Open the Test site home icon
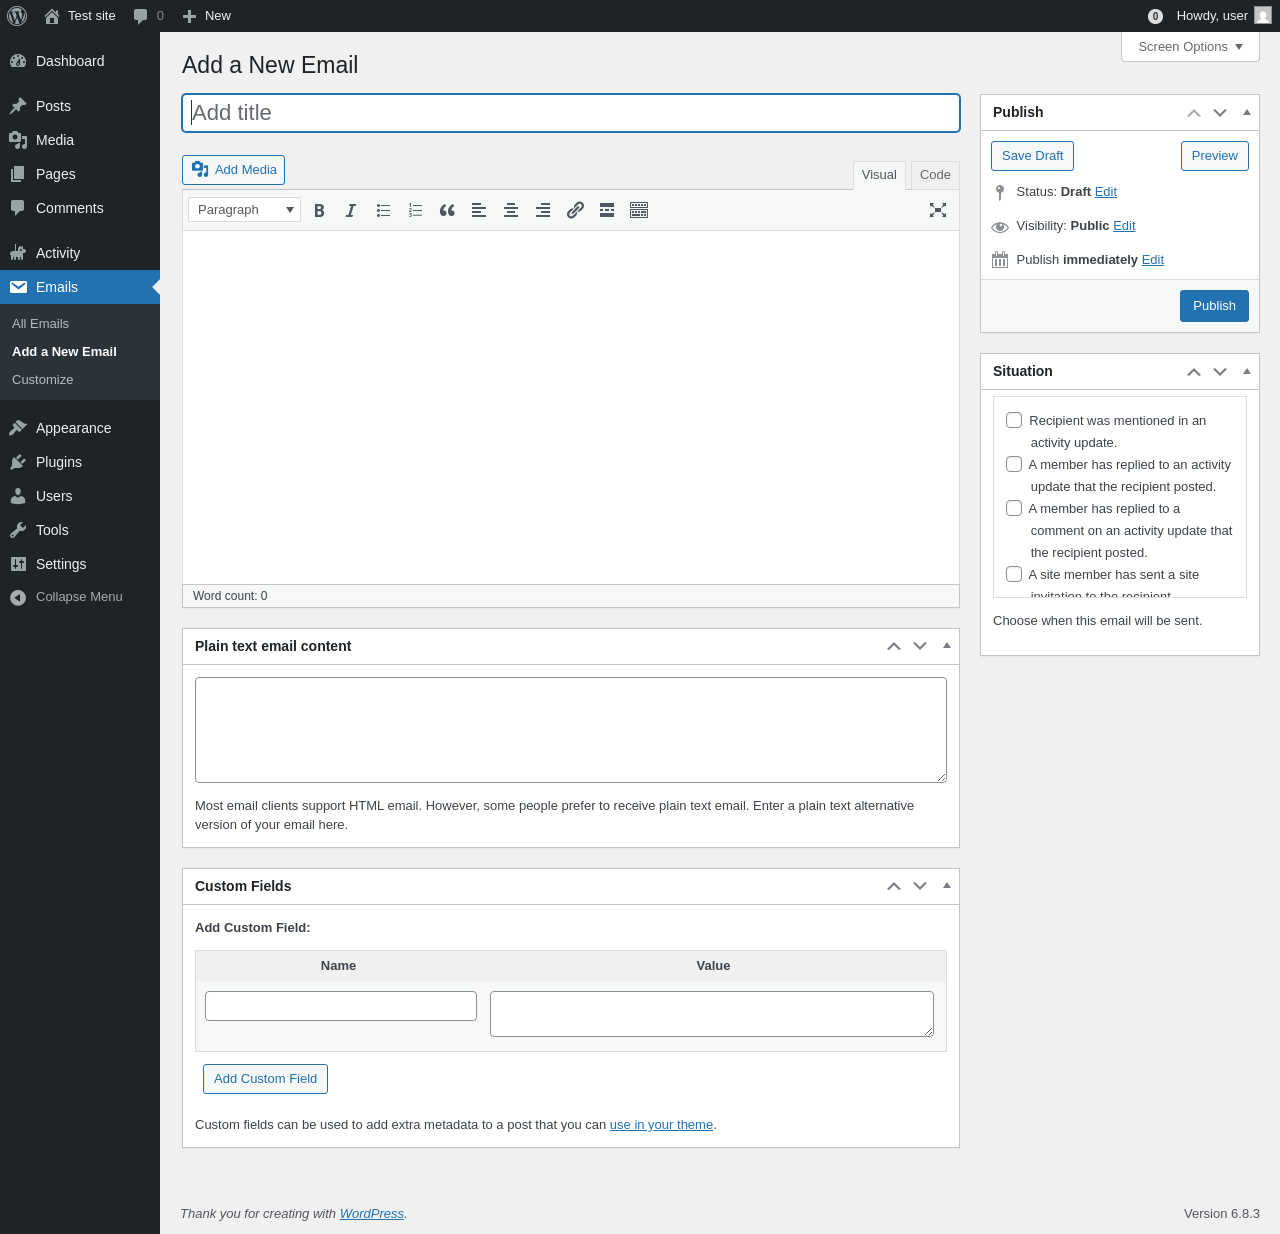The width and height of the screenshot is (1280, 1234). [x=52, y=16]
